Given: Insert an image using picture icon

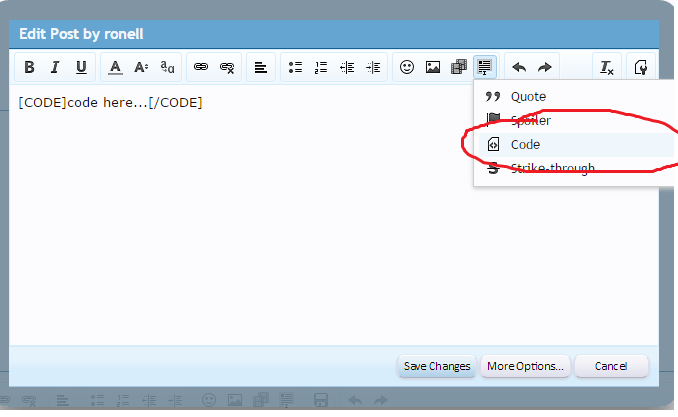Looking at the screenshot, I should coord(433,67).
